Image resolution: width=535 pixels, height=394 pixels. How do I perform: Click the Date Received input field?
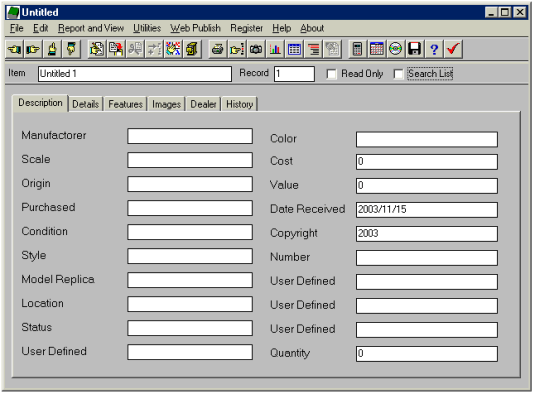coord(427,210)
